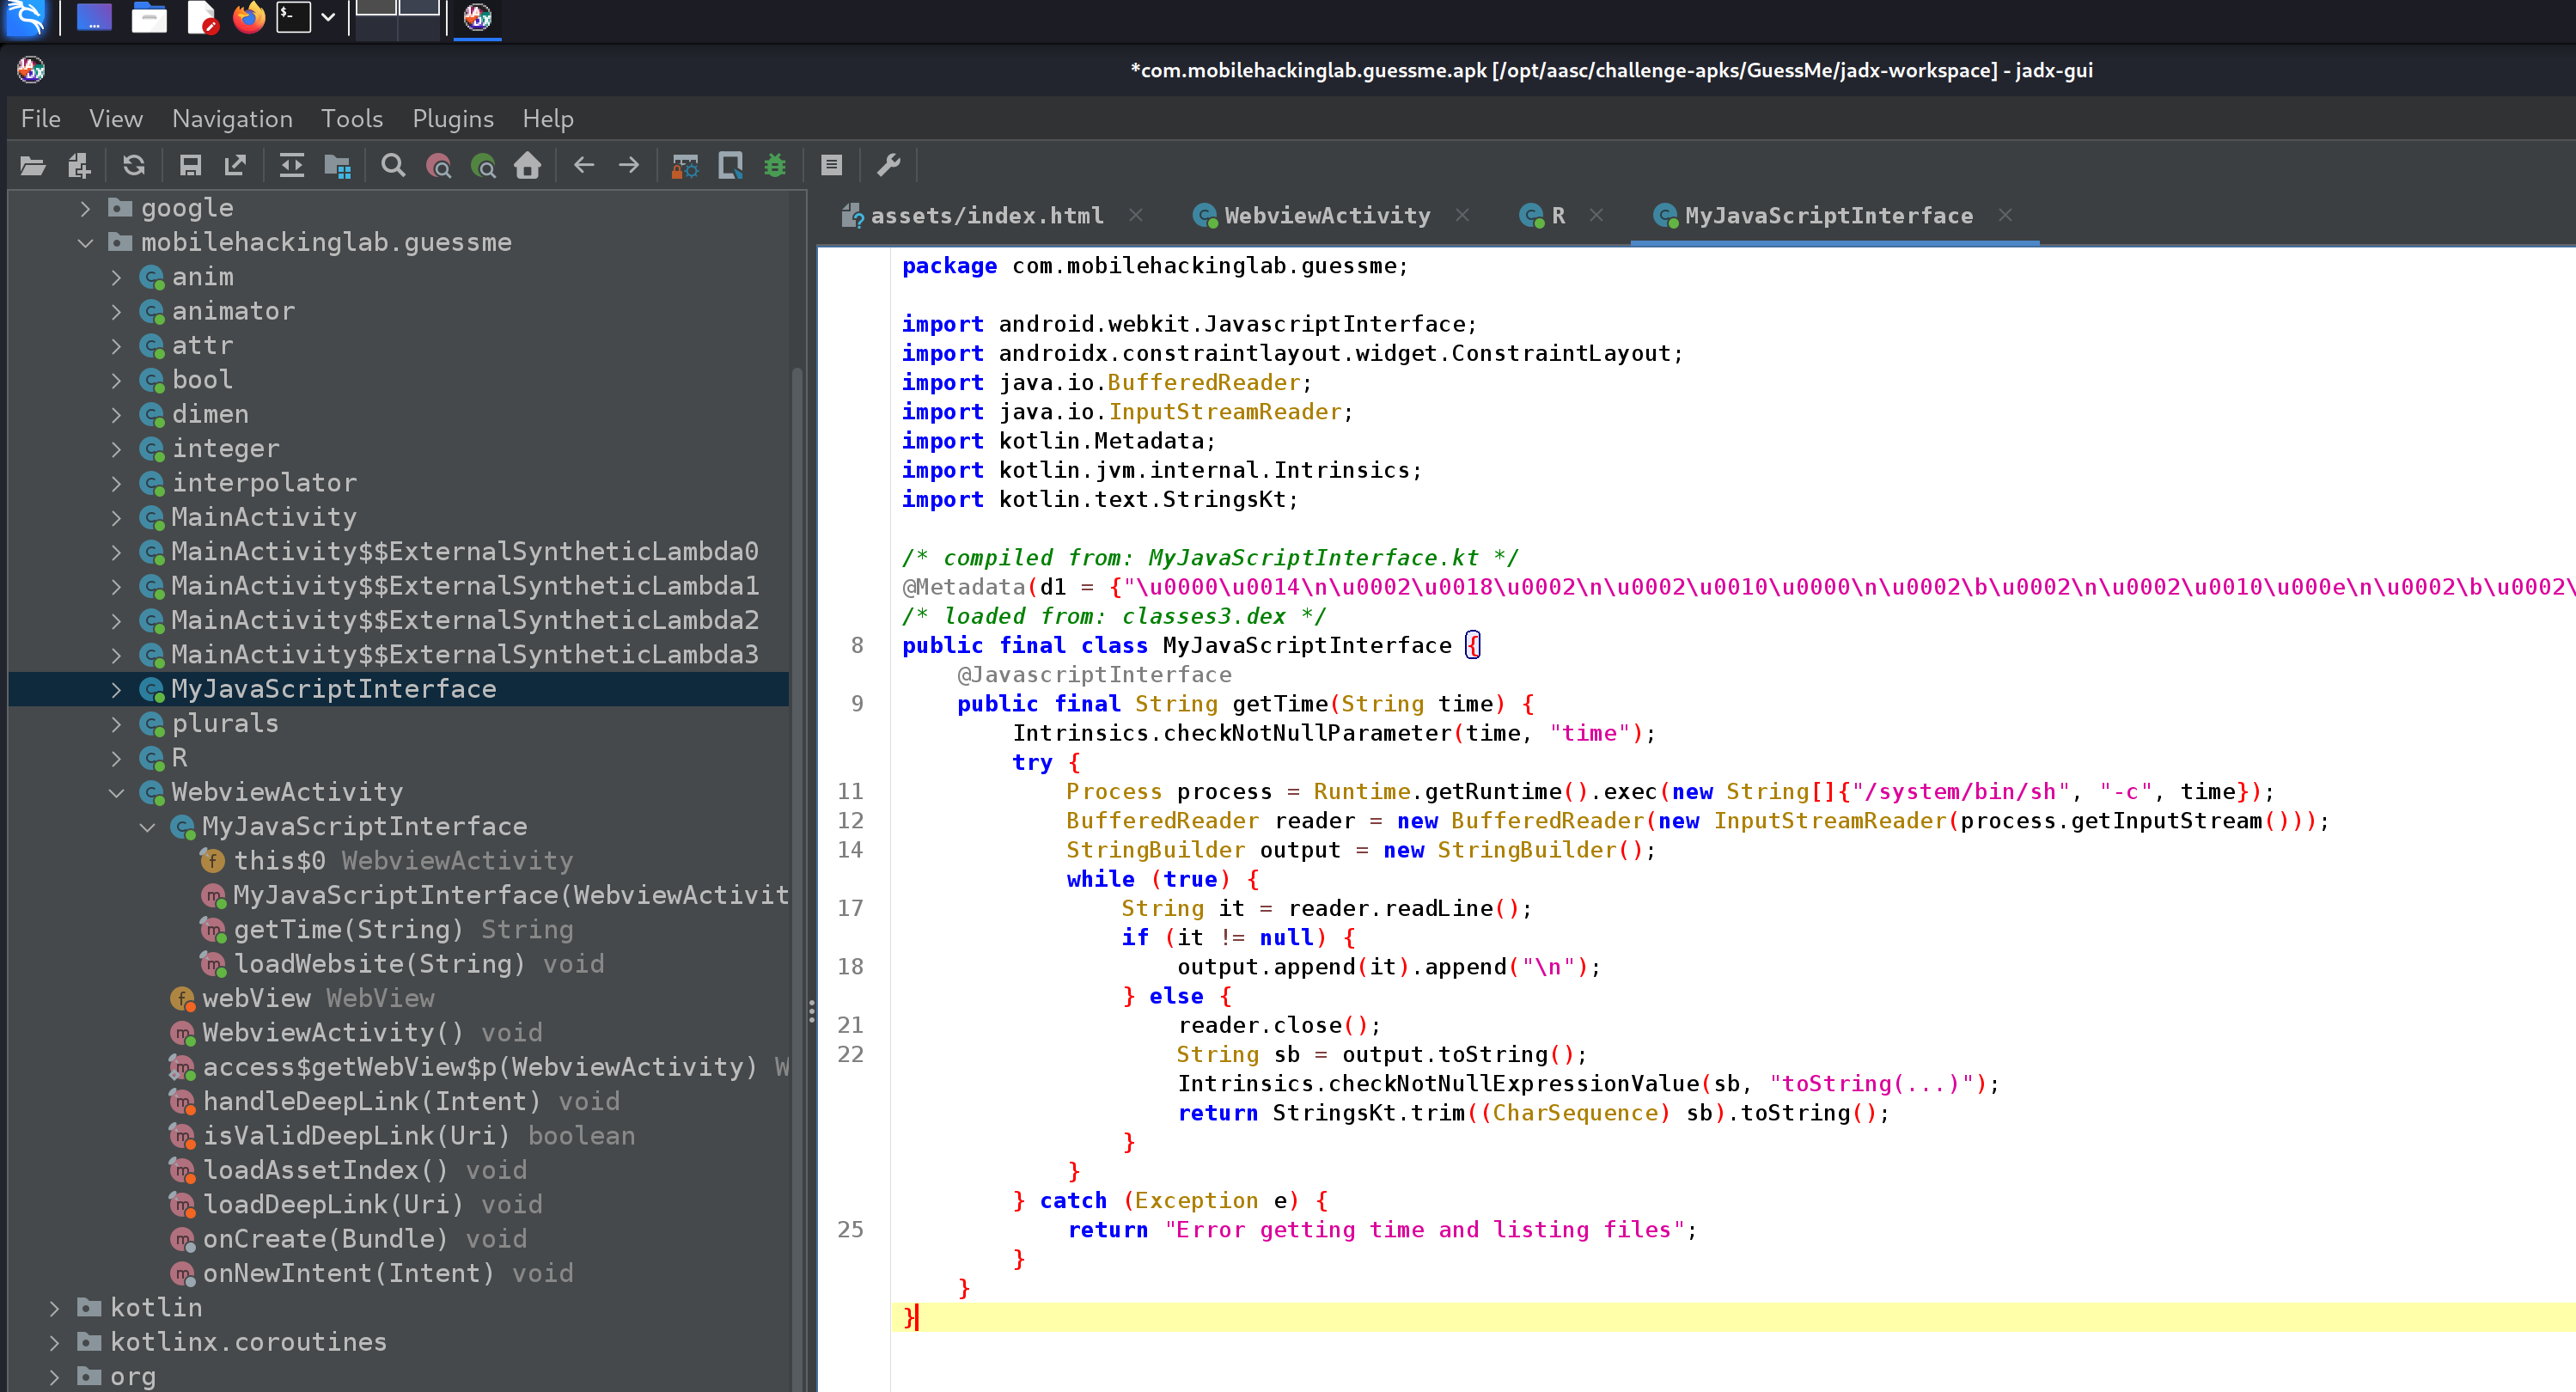Open the Navigation menu

click(x=232, y=119)
